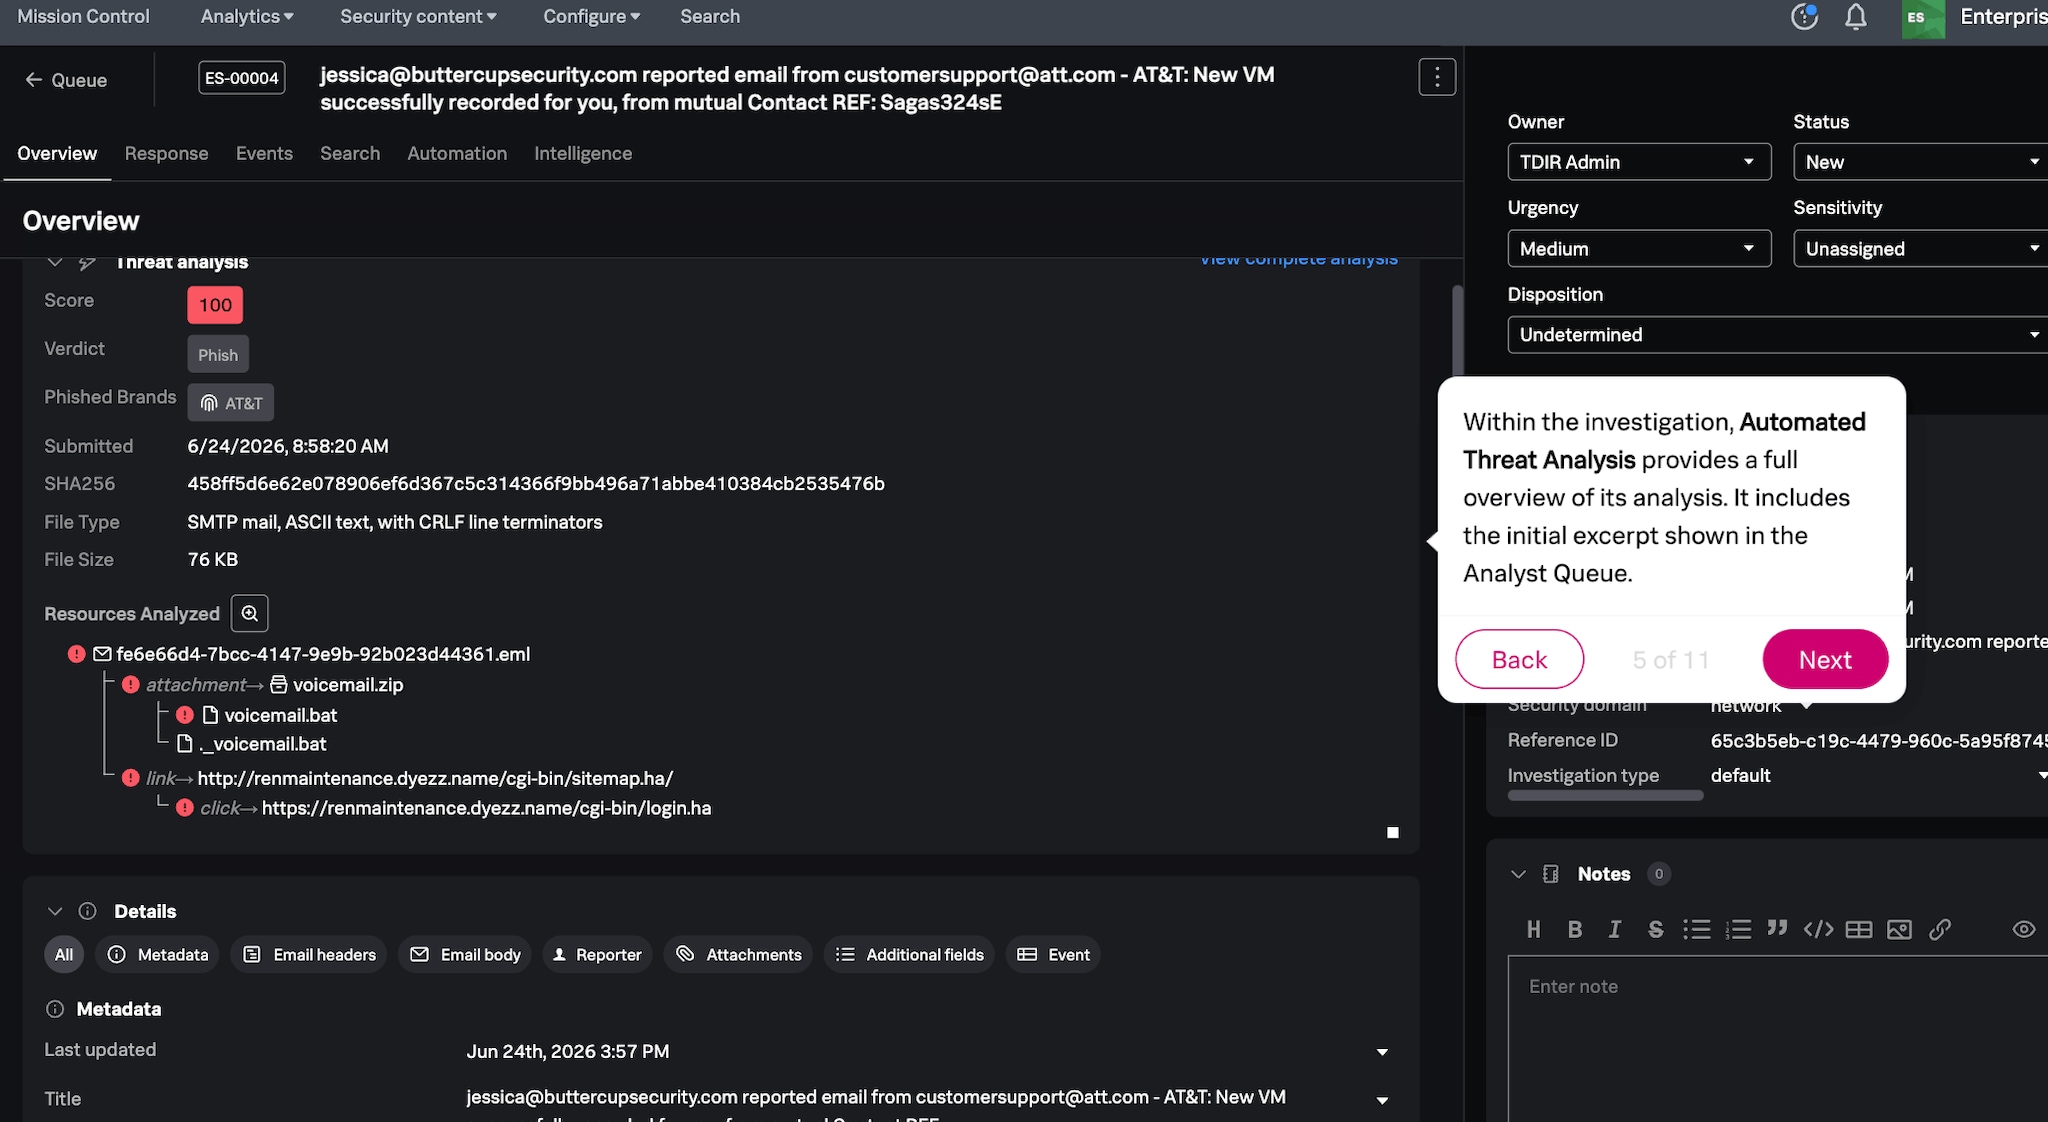Apply italic formatting in the note editor
Image resolution: width=2048 pixels, height=1122 pixels.
coord(1615,929)
